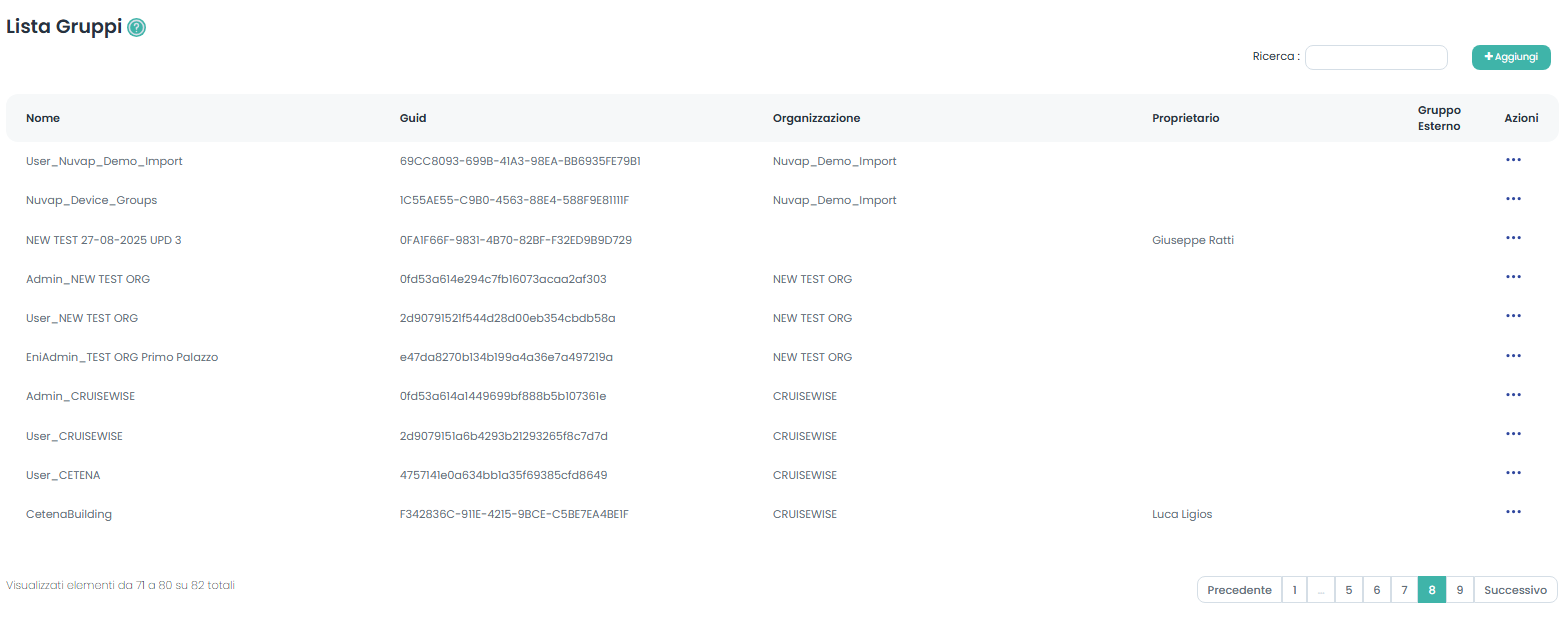Sort the table by Organizzazione column

point(816,118)
